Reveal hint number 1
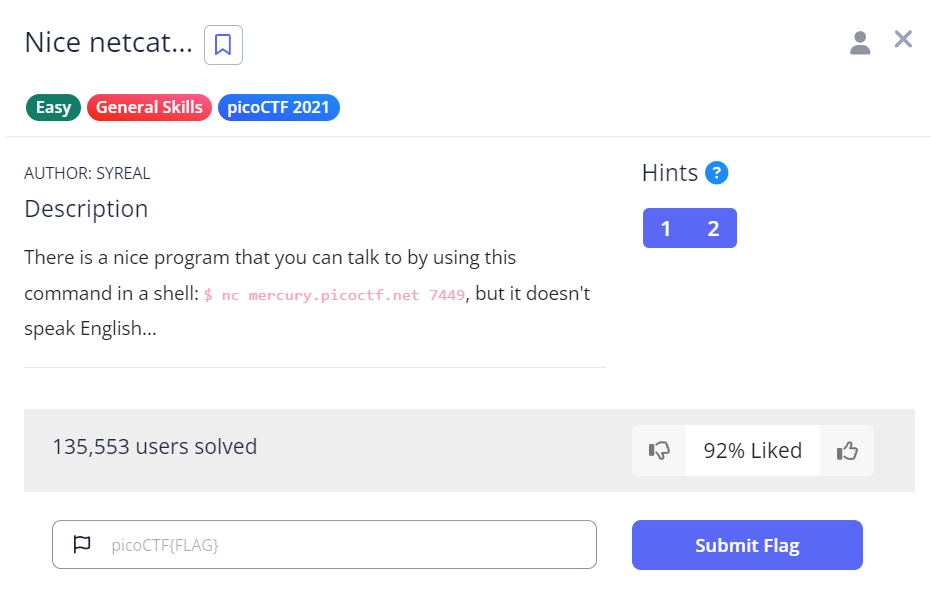This screenshot has width=931, height=590. (x=666, y=228)
